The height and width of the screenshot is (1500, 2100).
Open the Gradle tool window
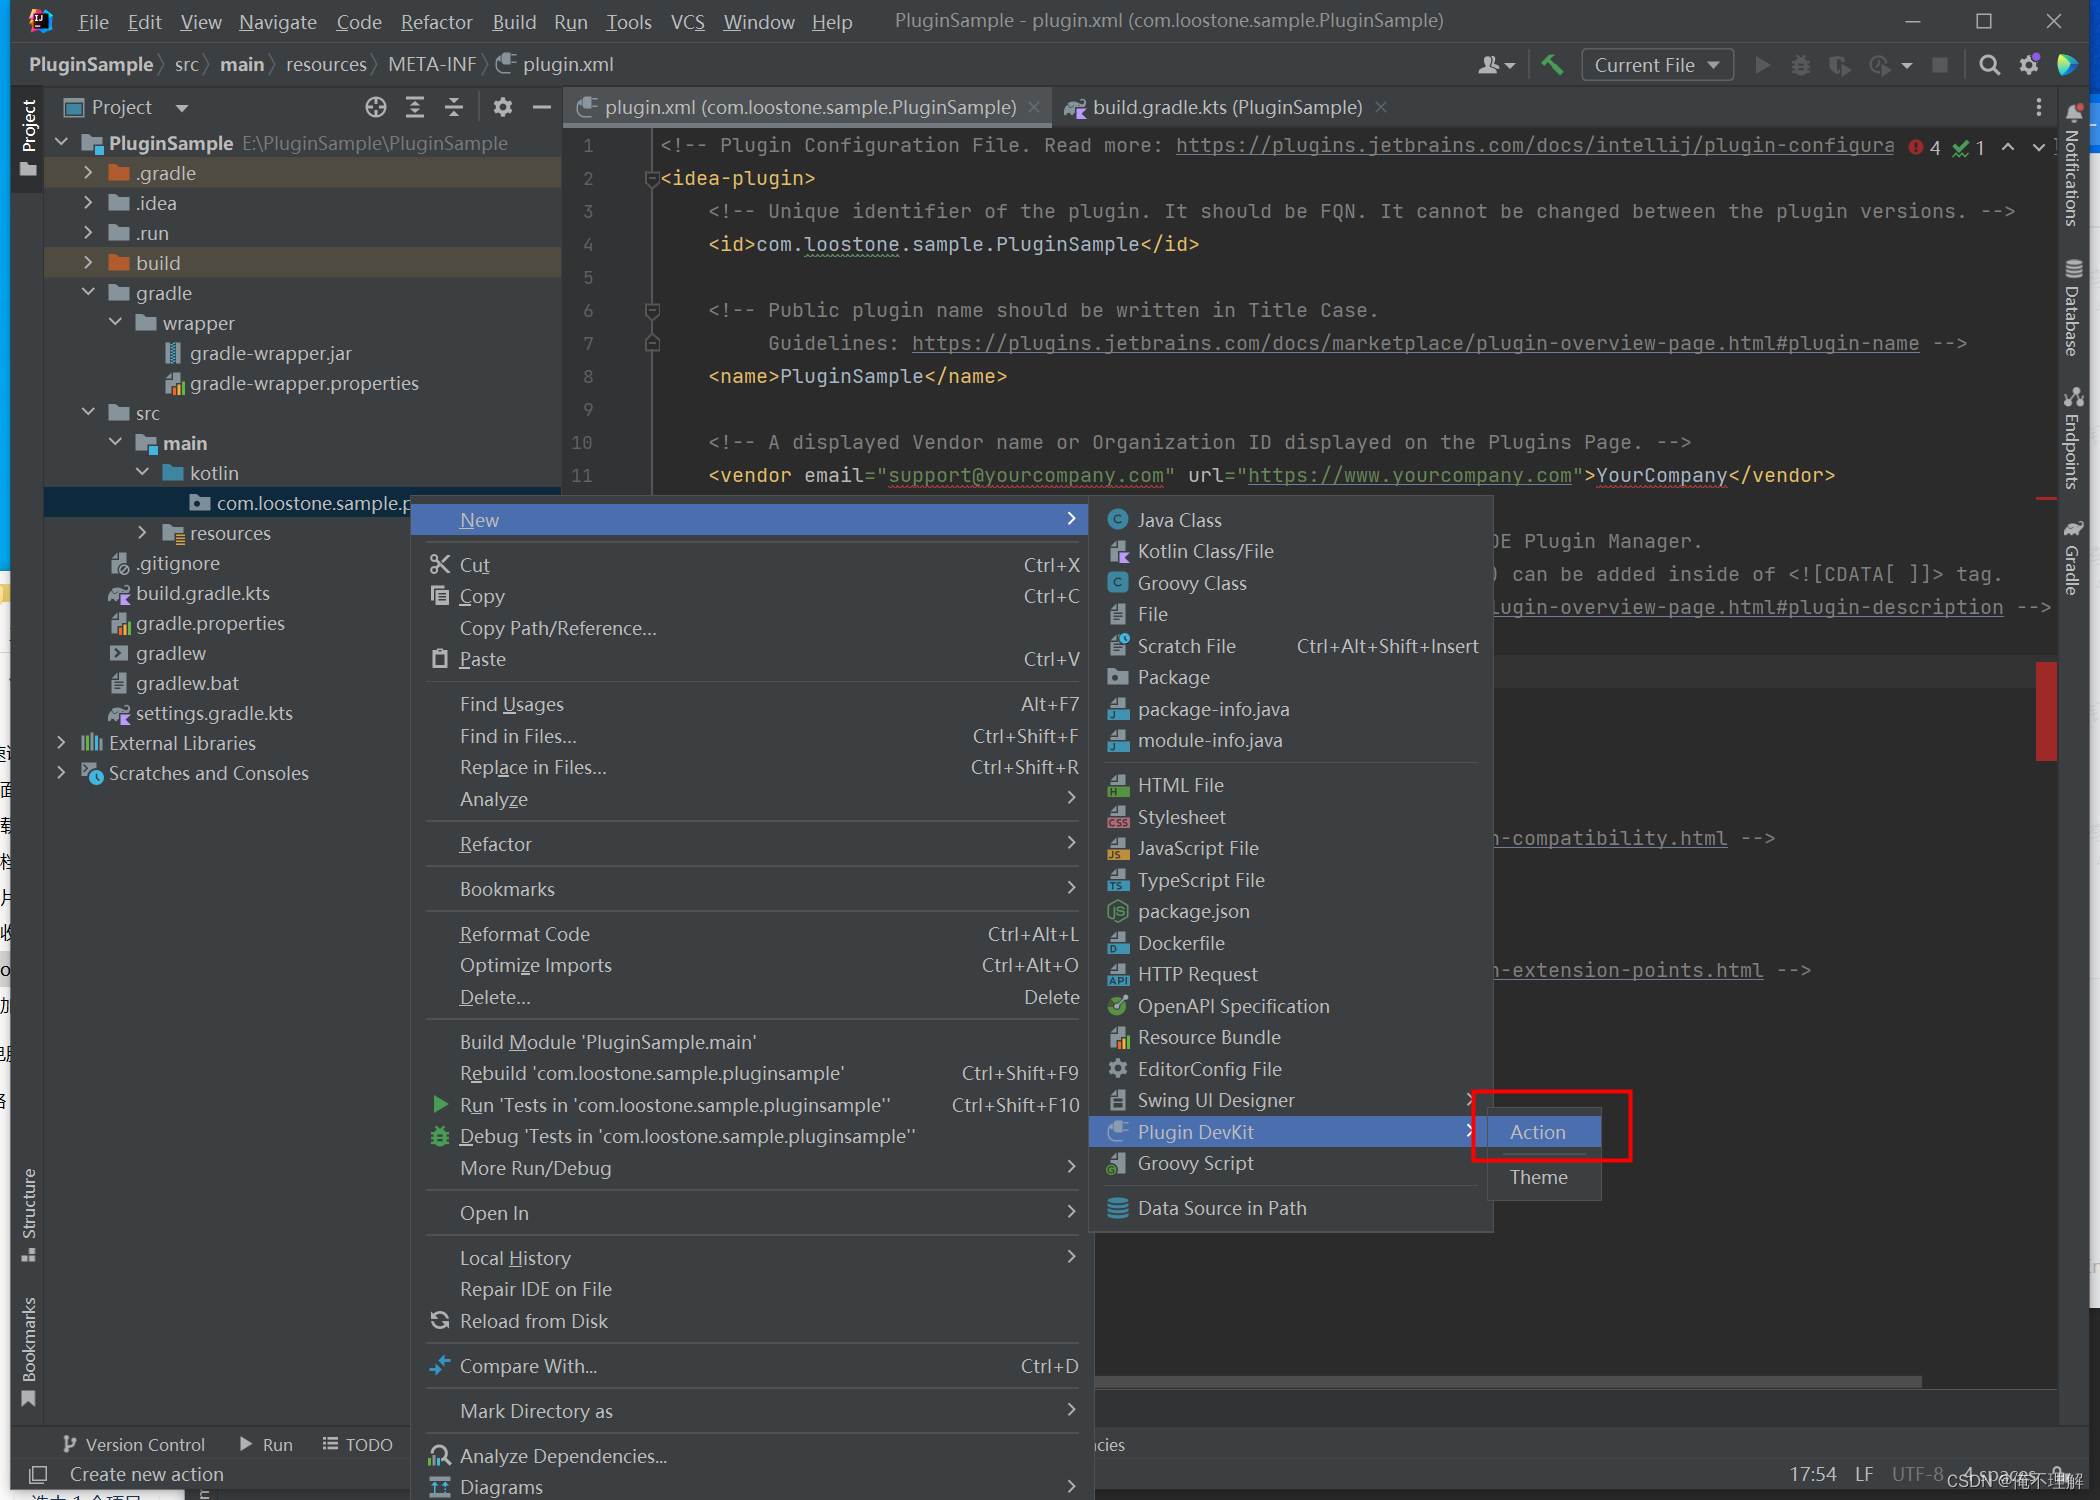[x=2074, y=558]
